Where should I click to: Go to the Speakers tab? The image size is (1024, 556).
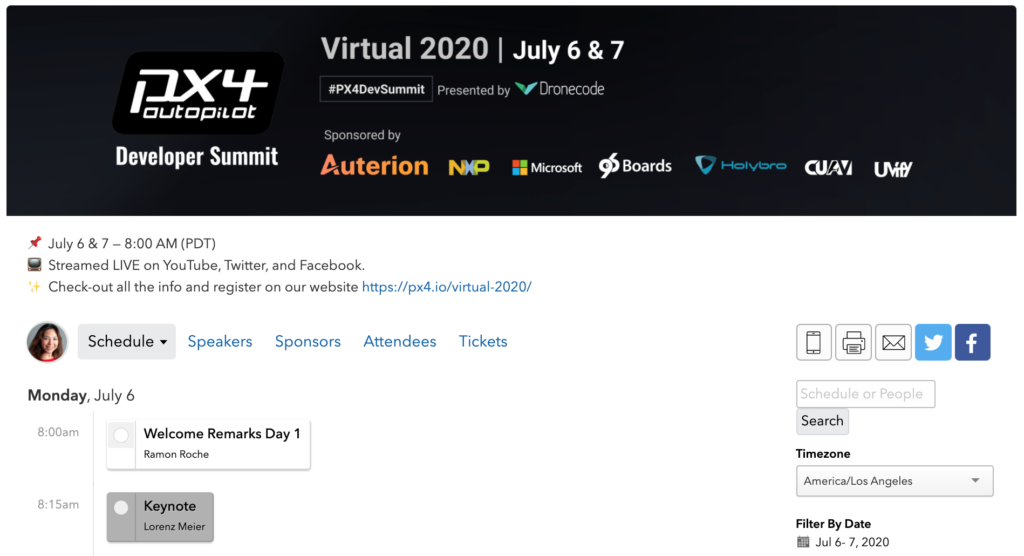pos(220,341)
